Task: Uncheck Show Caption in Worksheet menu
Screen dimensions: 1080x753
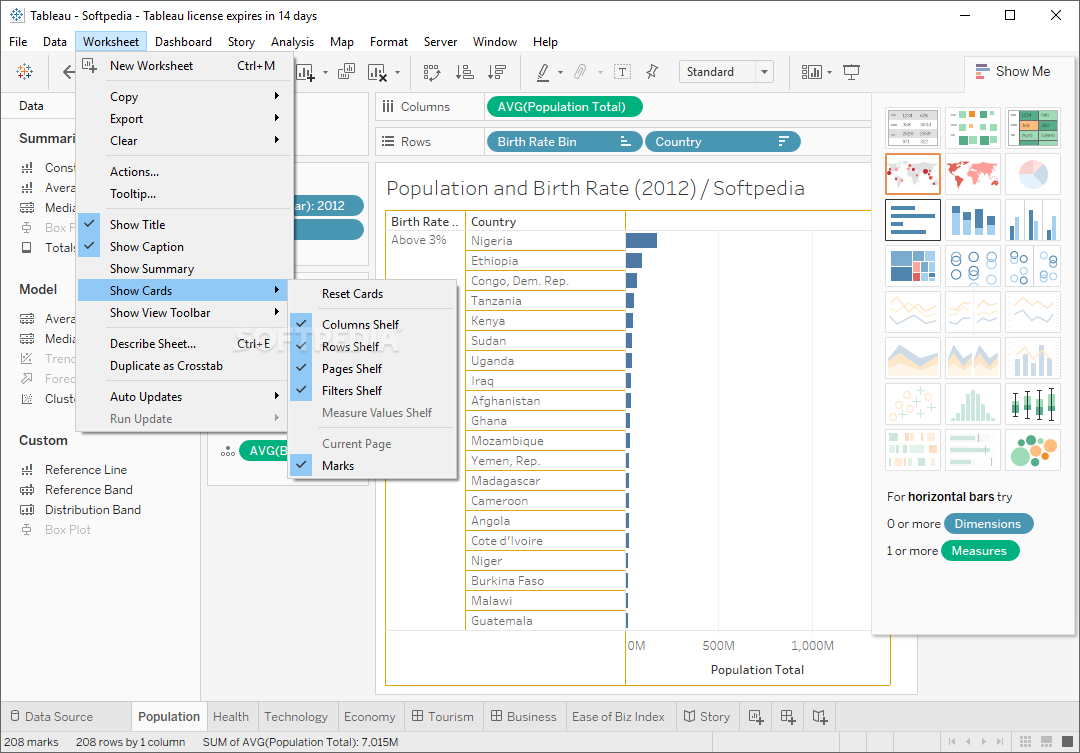Action: click(x=182, y=247)
